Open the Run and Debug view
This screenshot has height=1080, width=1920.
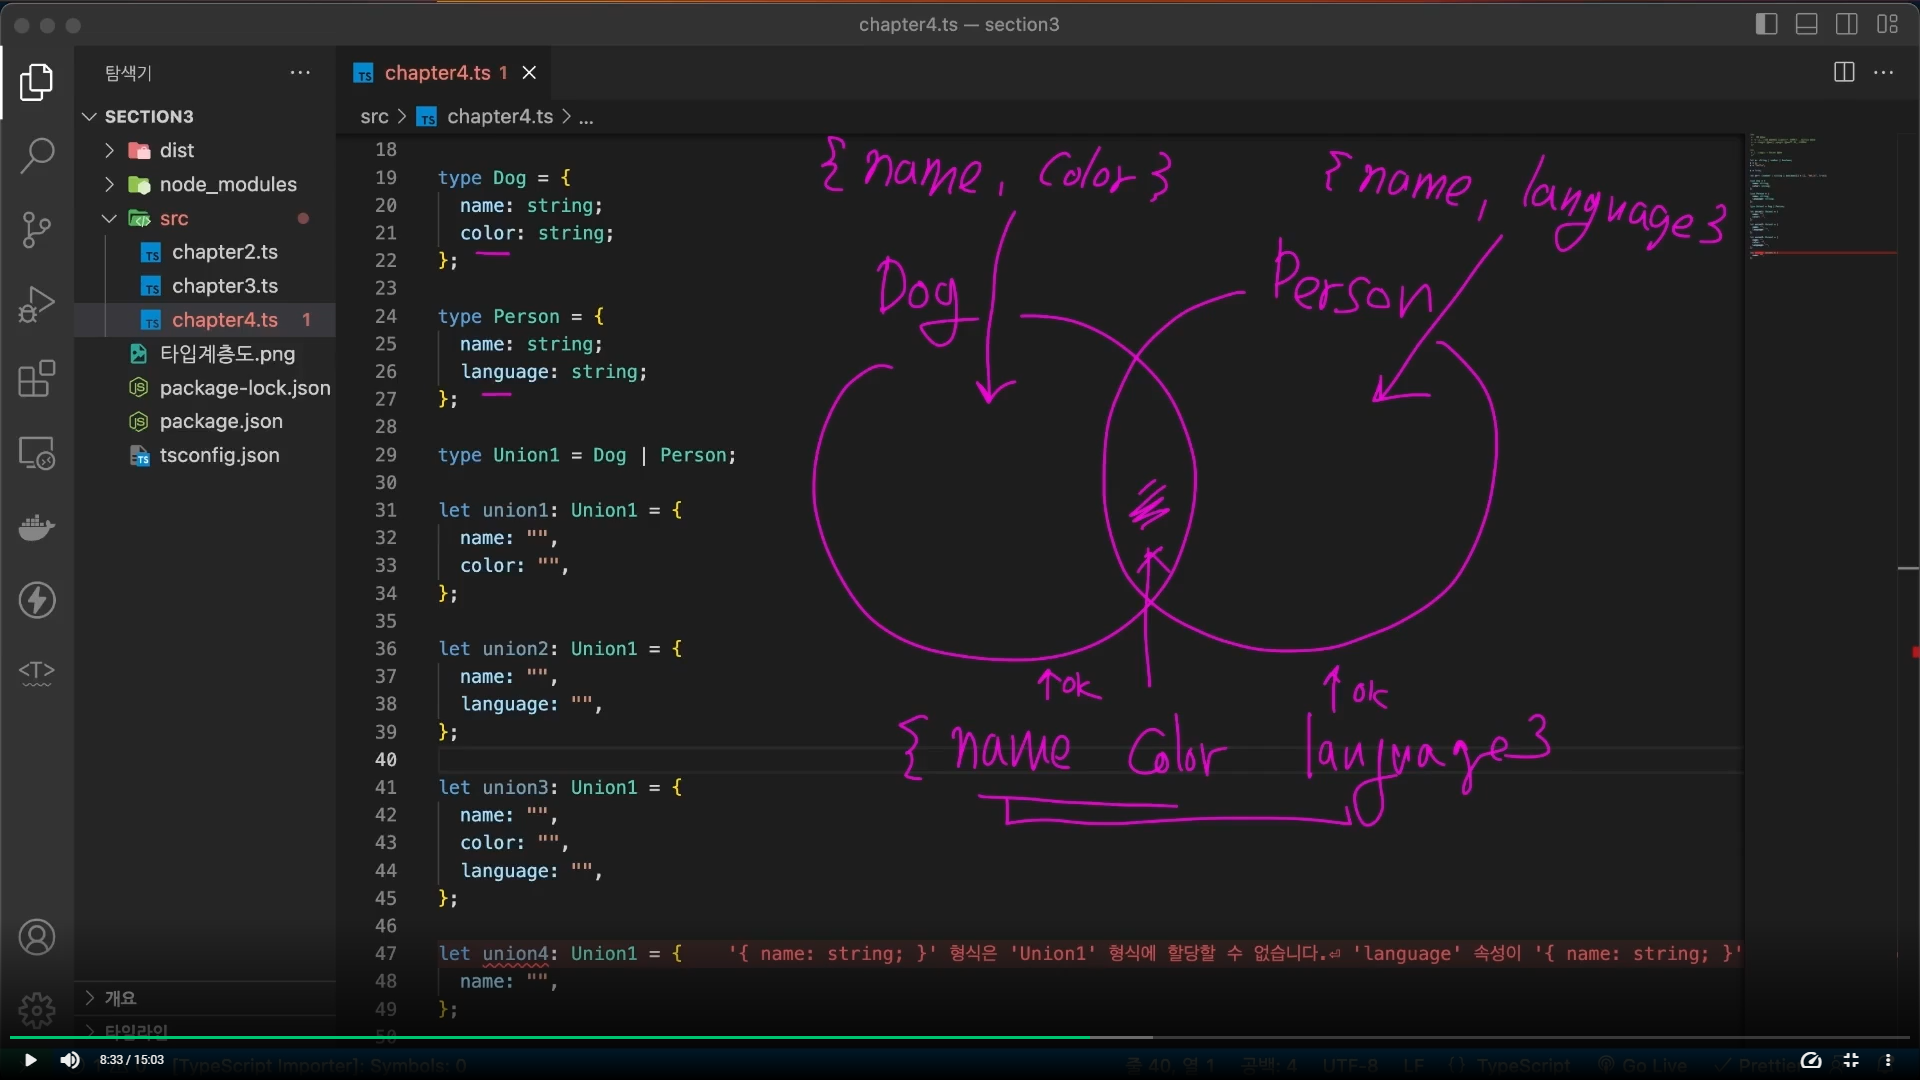click(x=37, y=304)
